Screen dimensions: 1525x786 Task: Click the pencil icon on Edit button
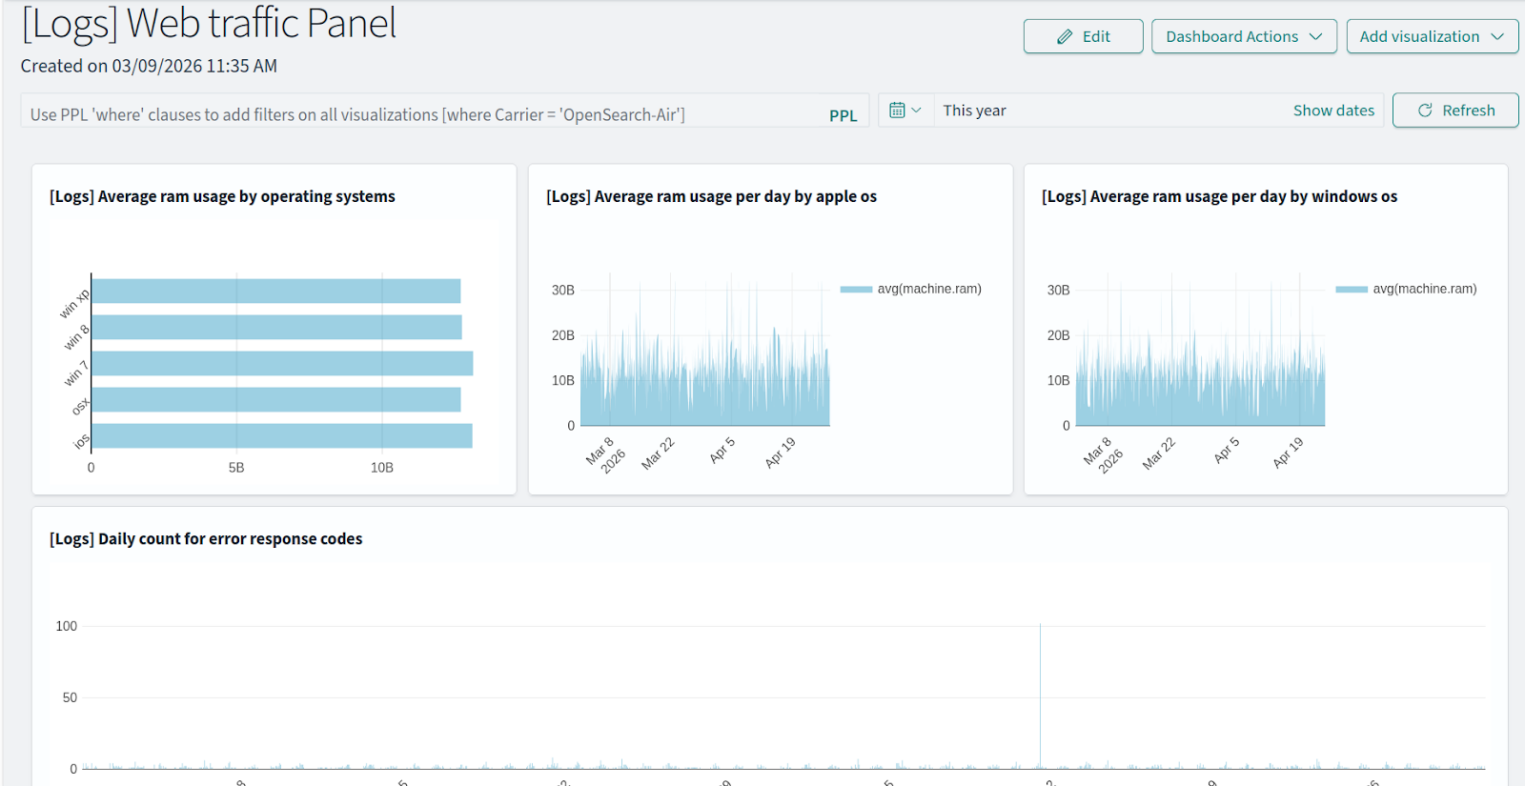1065,37
